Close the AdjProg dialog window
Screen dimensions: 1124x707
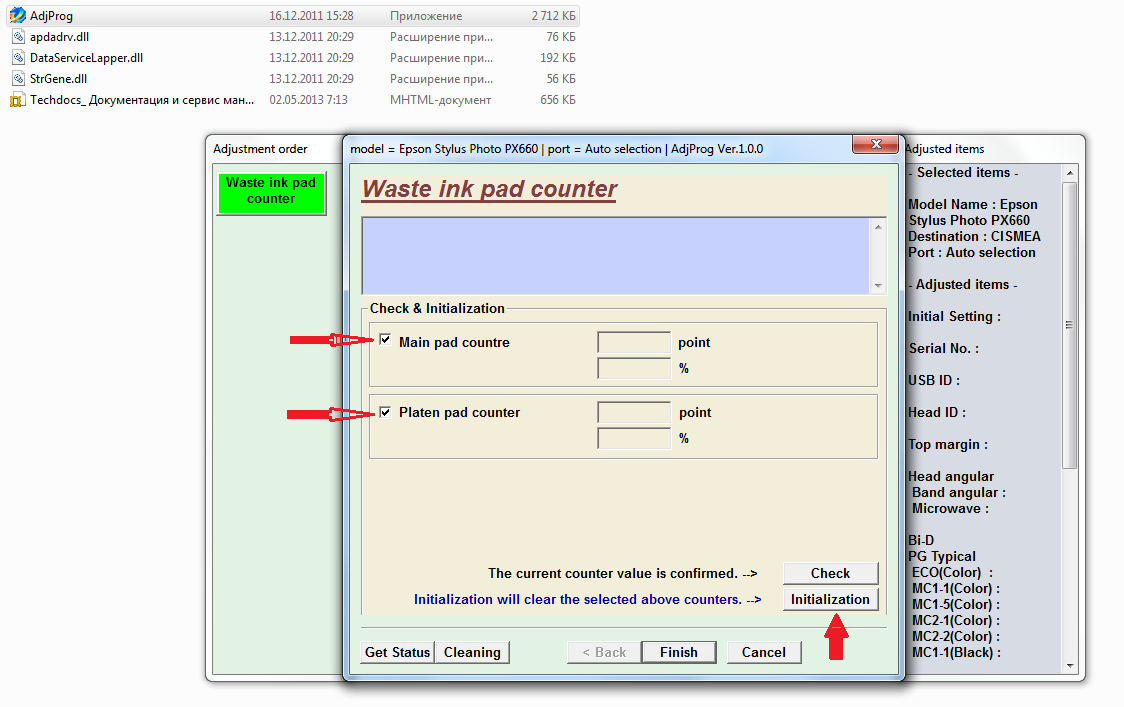point(875,144)
